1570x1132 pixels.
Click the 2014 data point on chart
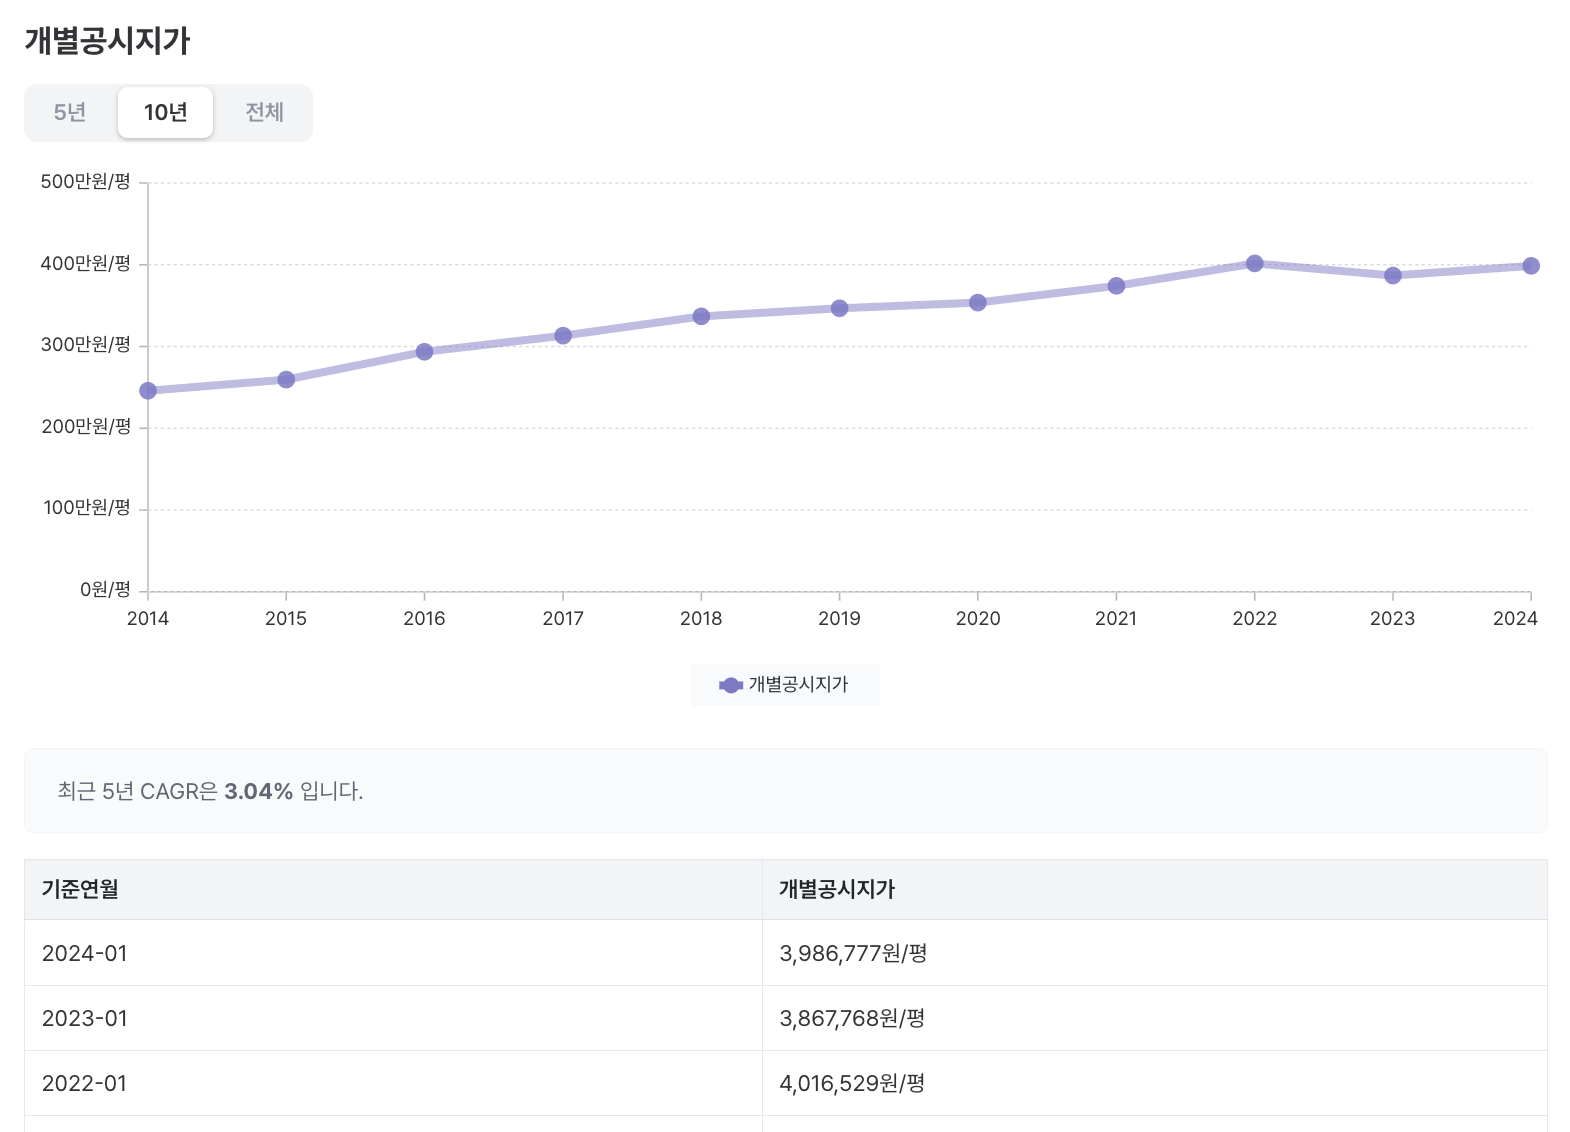point(148,391)
